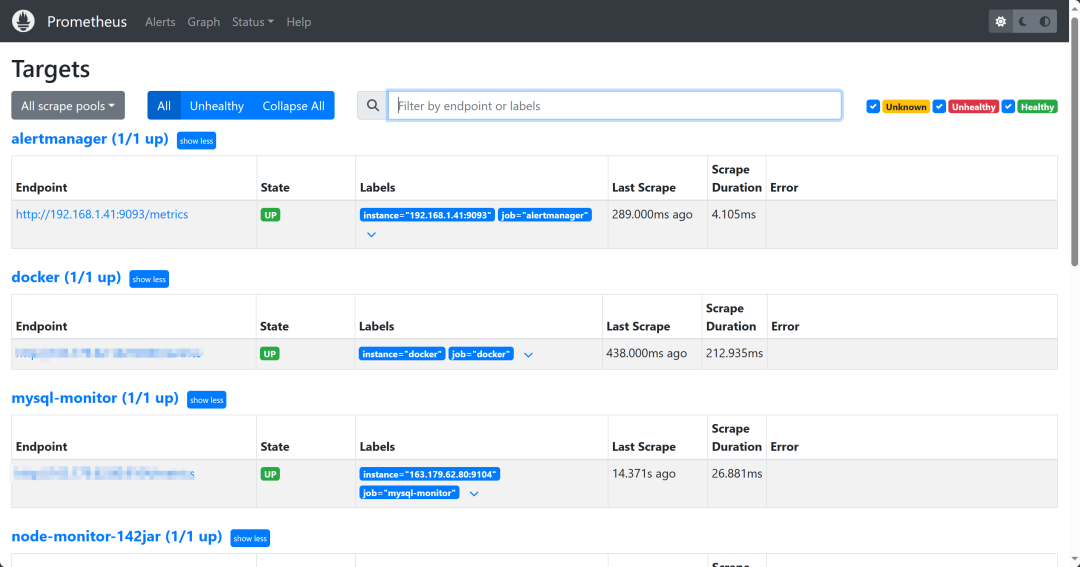This screenshot has height=567, width=1080.
Task: Open the blurred mysql-monitor endpoint link
Action: (x=105, y=473)
